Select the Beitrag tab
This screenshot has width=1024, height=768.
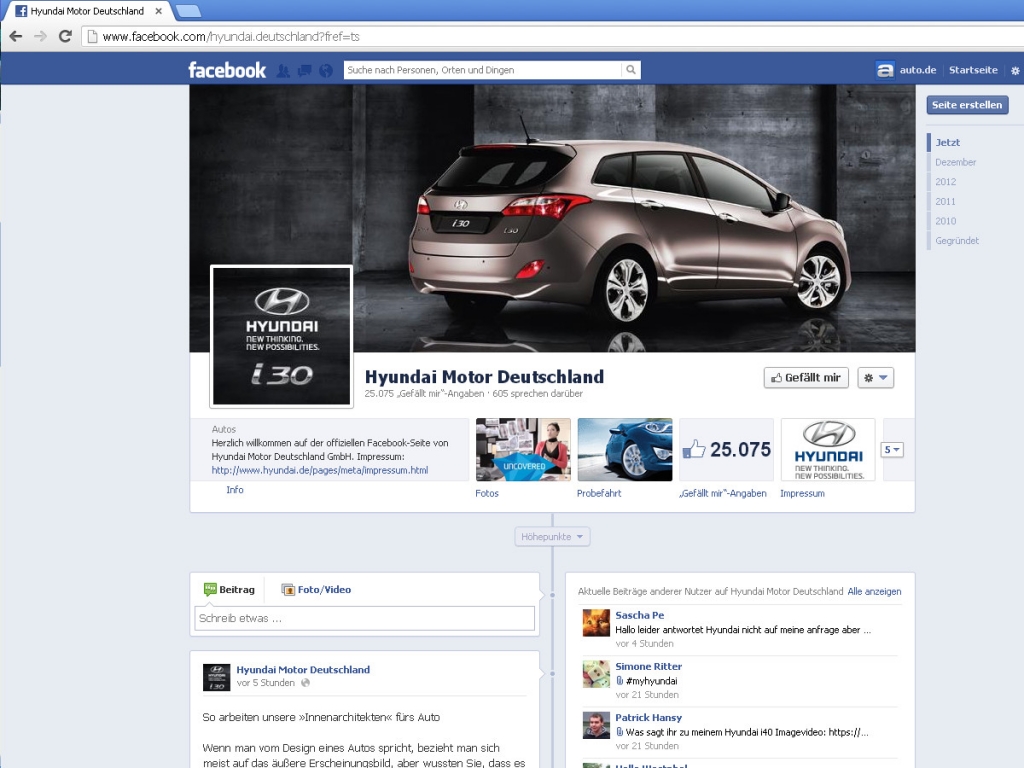click(x=229, y=590)
